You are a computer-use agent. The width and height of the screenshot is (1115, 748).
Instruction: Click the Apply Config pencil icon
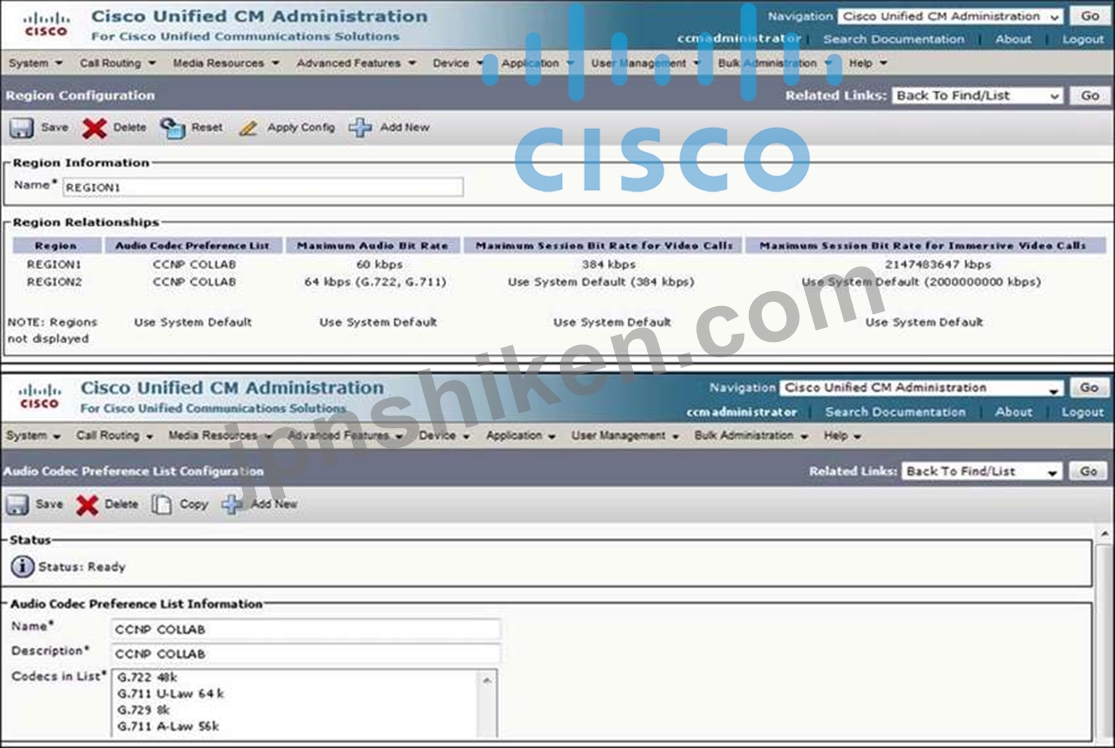click(248, 128)
